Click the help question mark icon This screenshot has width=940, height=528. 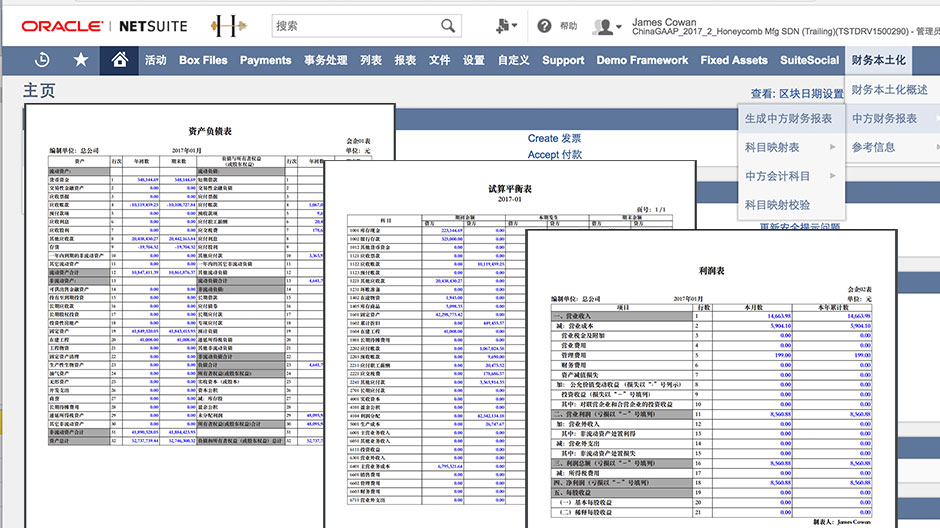point(544,26)
